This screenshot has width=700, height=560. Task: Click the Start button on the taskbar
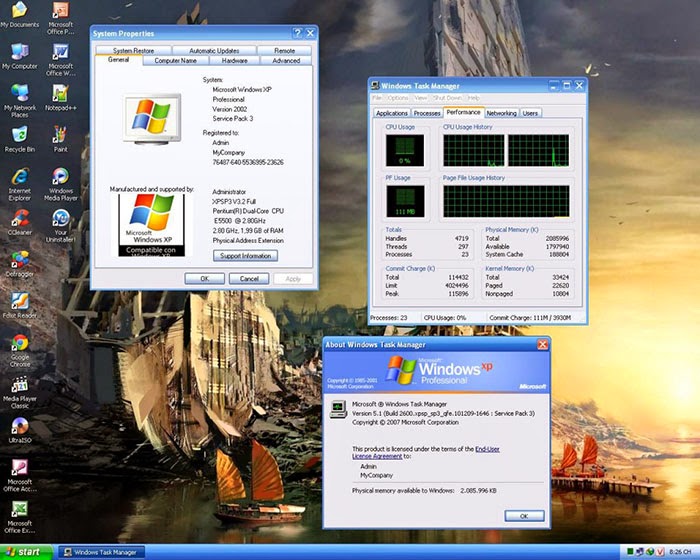(x=24, y=552)
